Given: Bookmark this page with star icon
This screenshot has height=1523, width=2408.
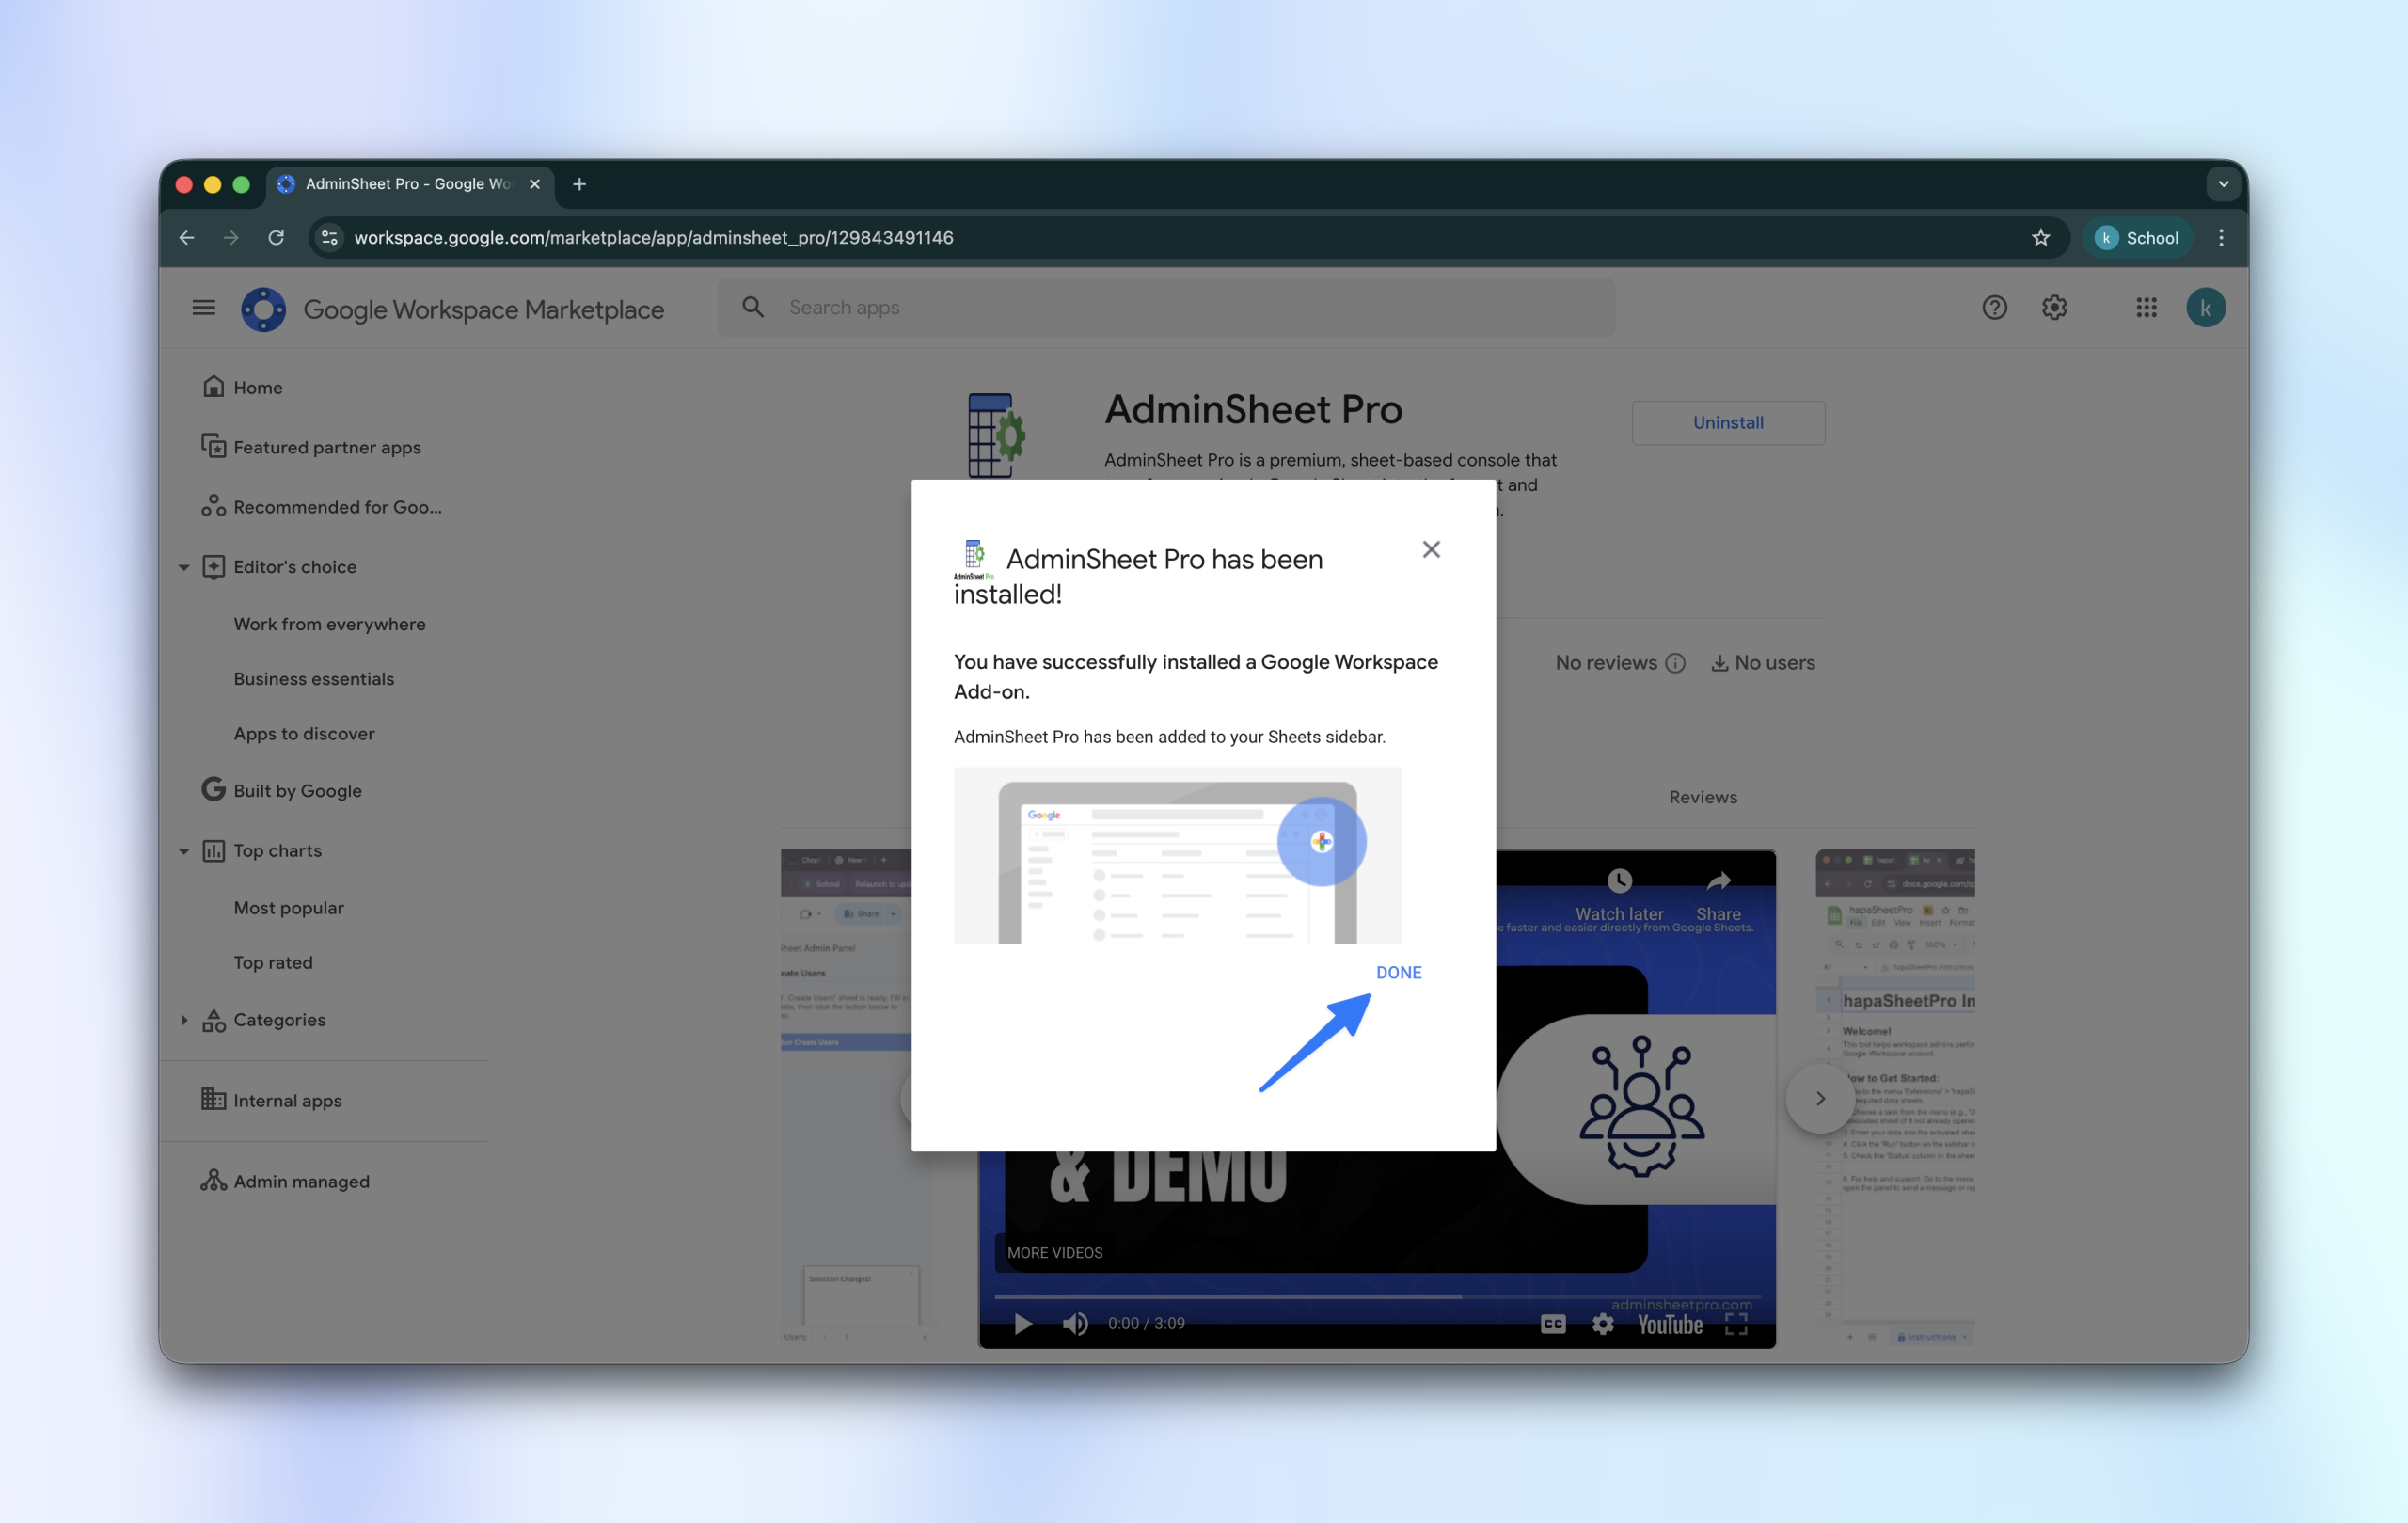Looking at the screenshot, I should (x=2040, y=238).
